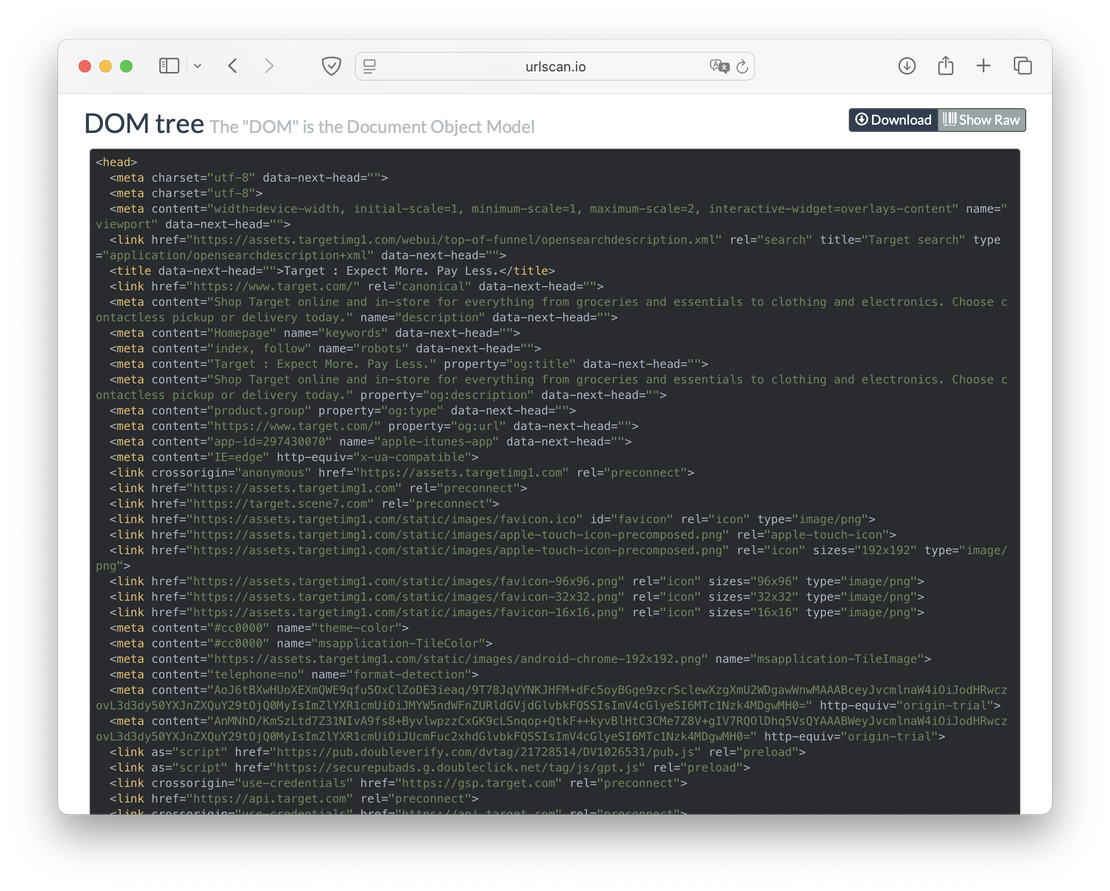Screen dimensions: 1110x891
Task: Close the Safari window
Action: point(85,66)
